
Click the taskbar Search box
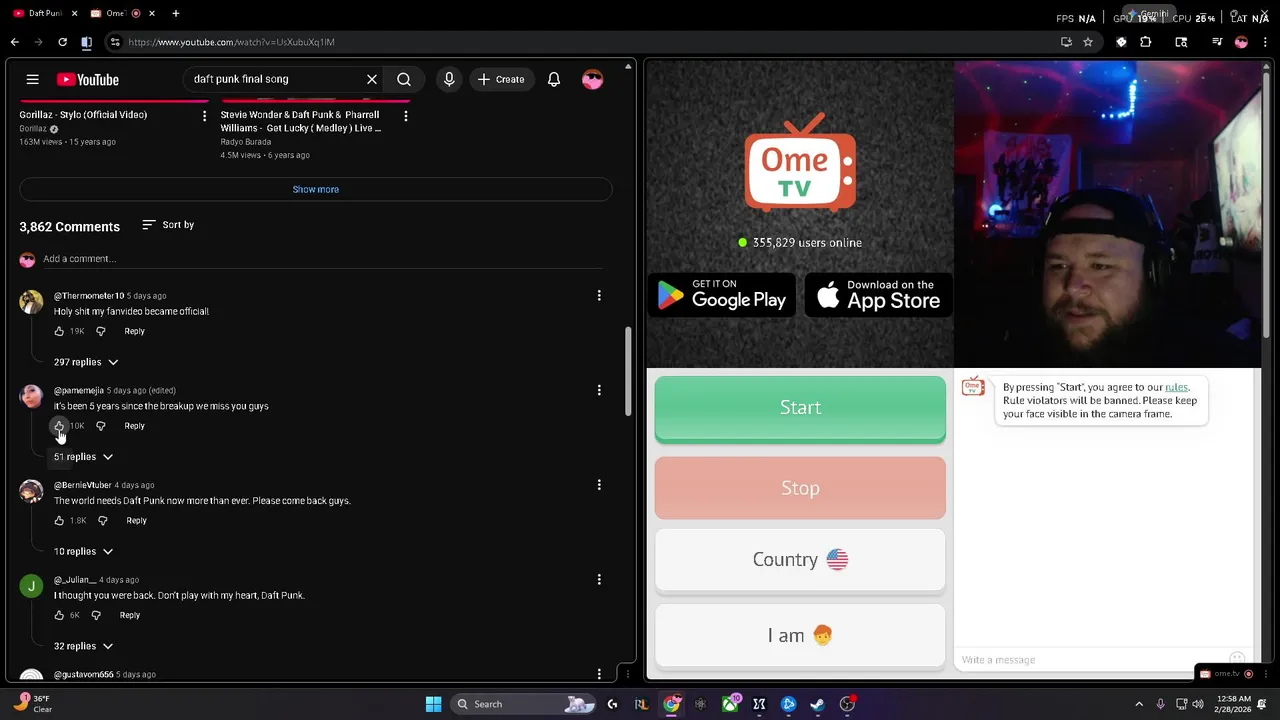[x=525, y=704]
